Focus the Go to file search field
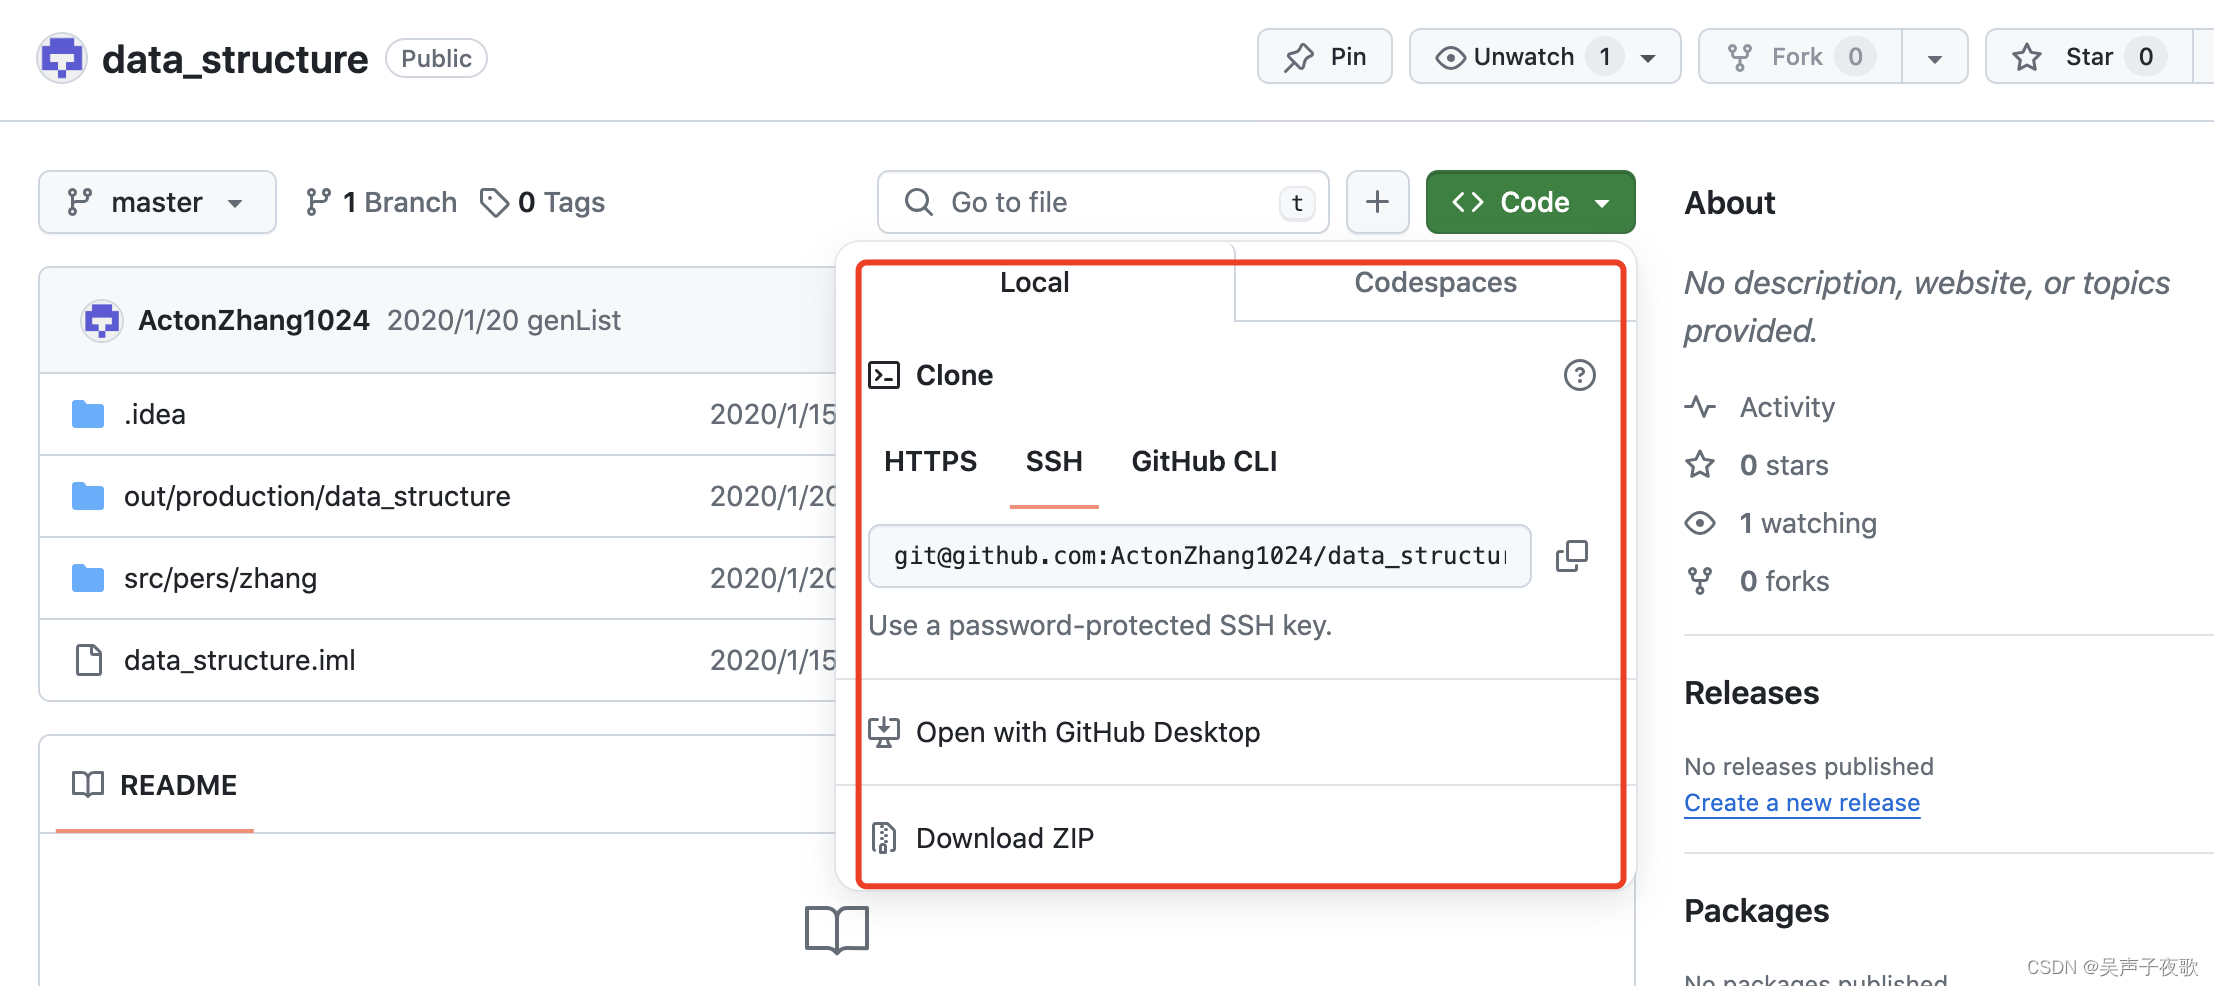This screenshot has height=986, width=2214. pos(1103,202)
